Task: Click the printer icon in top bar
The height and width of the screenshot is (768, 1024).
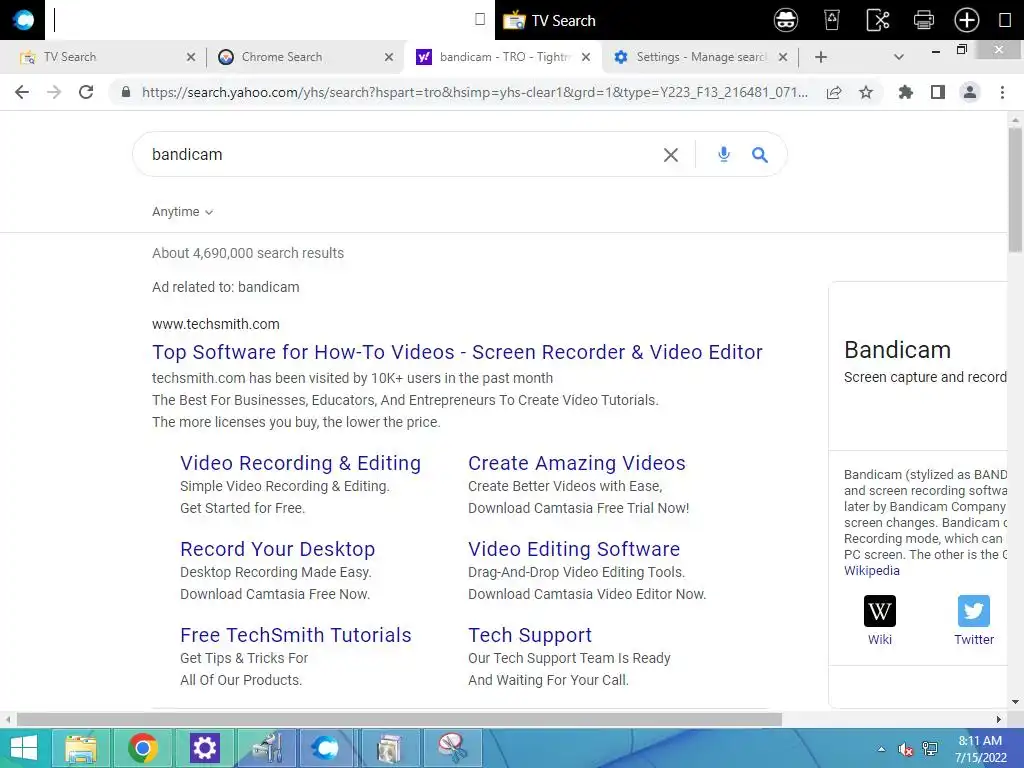Action: [923, 20]
